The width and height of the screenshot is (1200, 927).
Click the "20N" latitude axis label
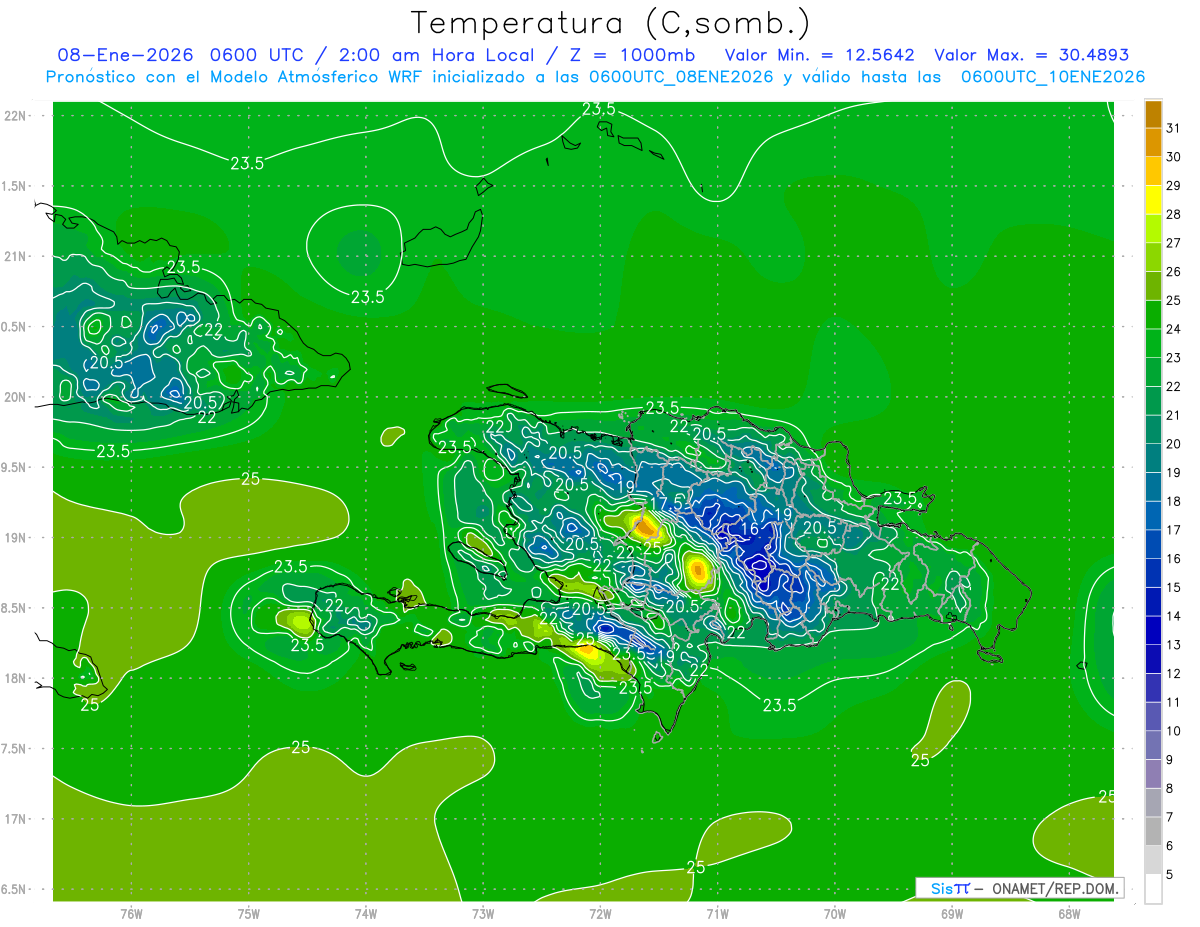tap(16, 397)
